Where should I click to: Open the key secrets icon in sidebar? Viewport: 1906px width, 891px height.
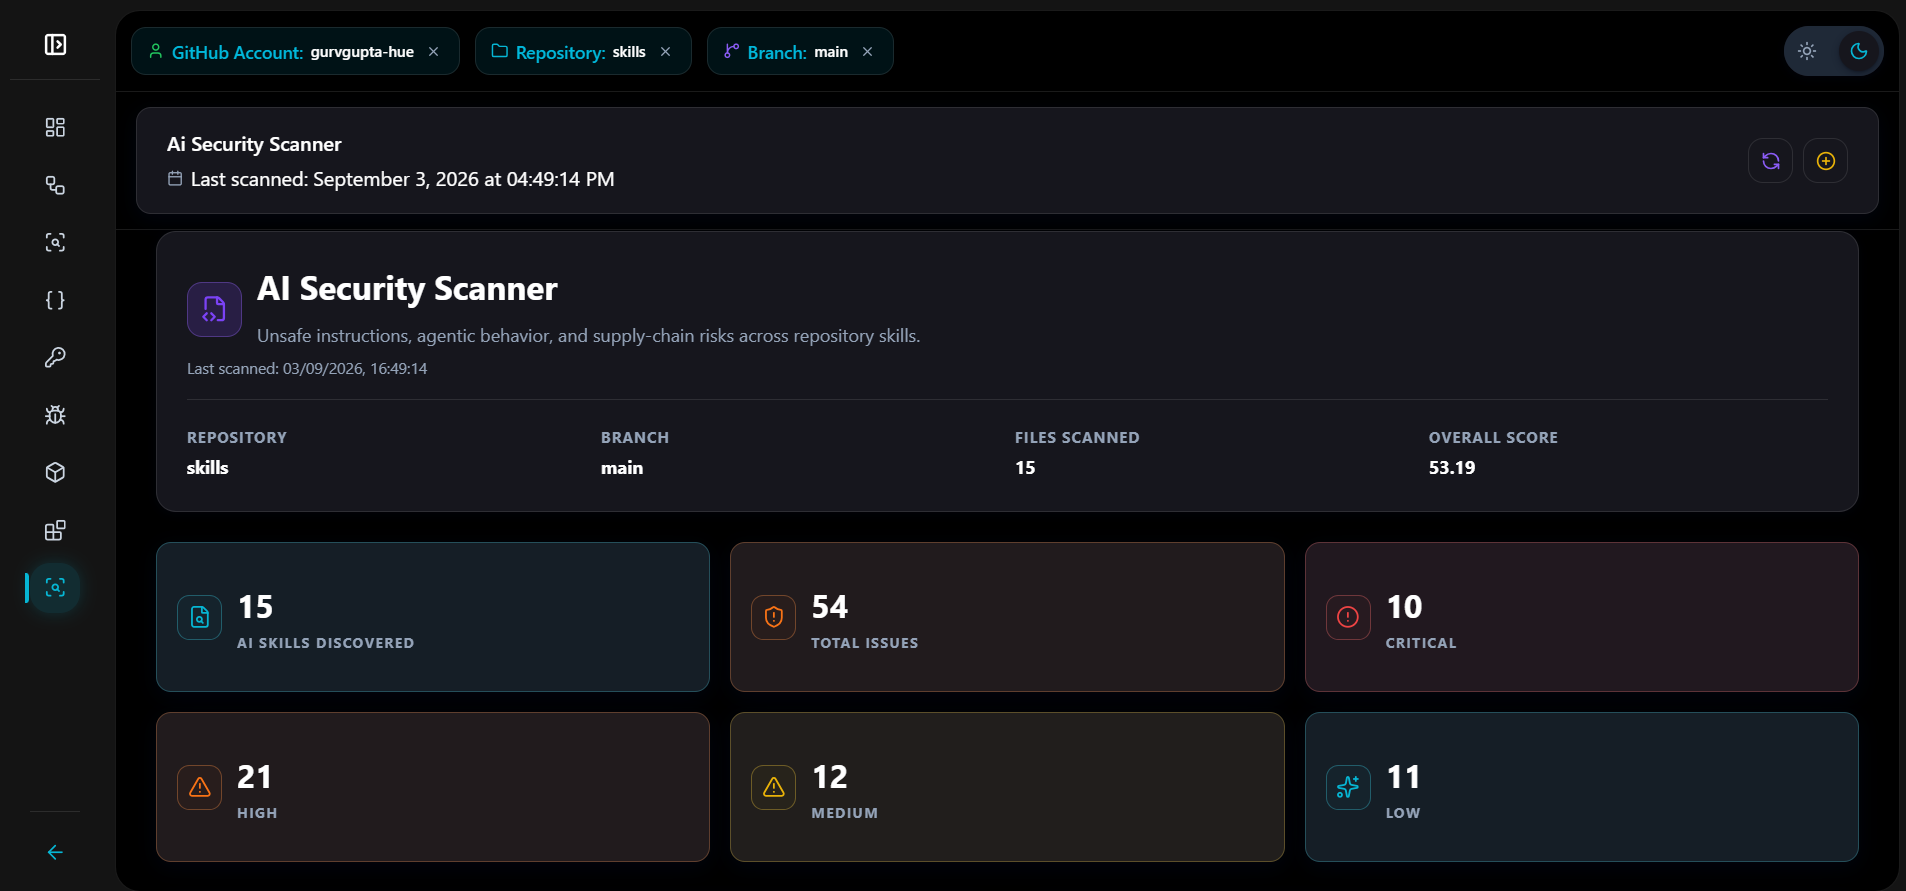coord(55,357)
